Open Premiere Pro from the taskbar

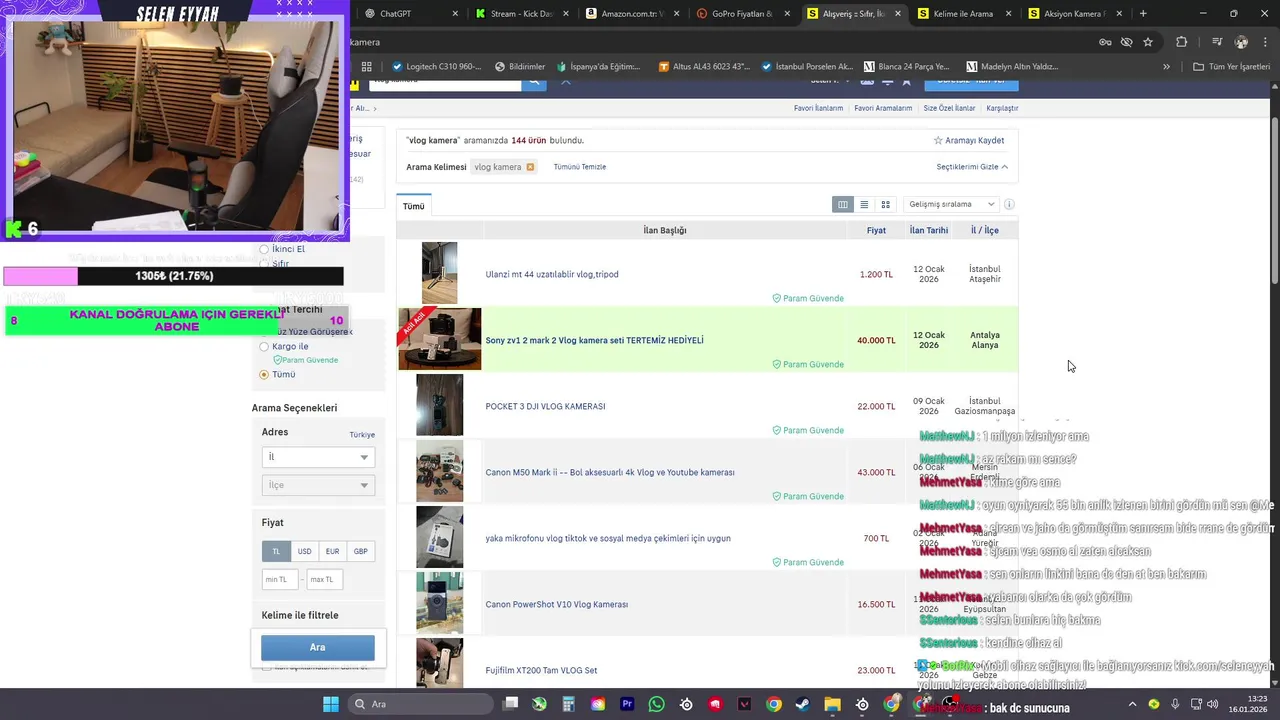click(627, 704)
